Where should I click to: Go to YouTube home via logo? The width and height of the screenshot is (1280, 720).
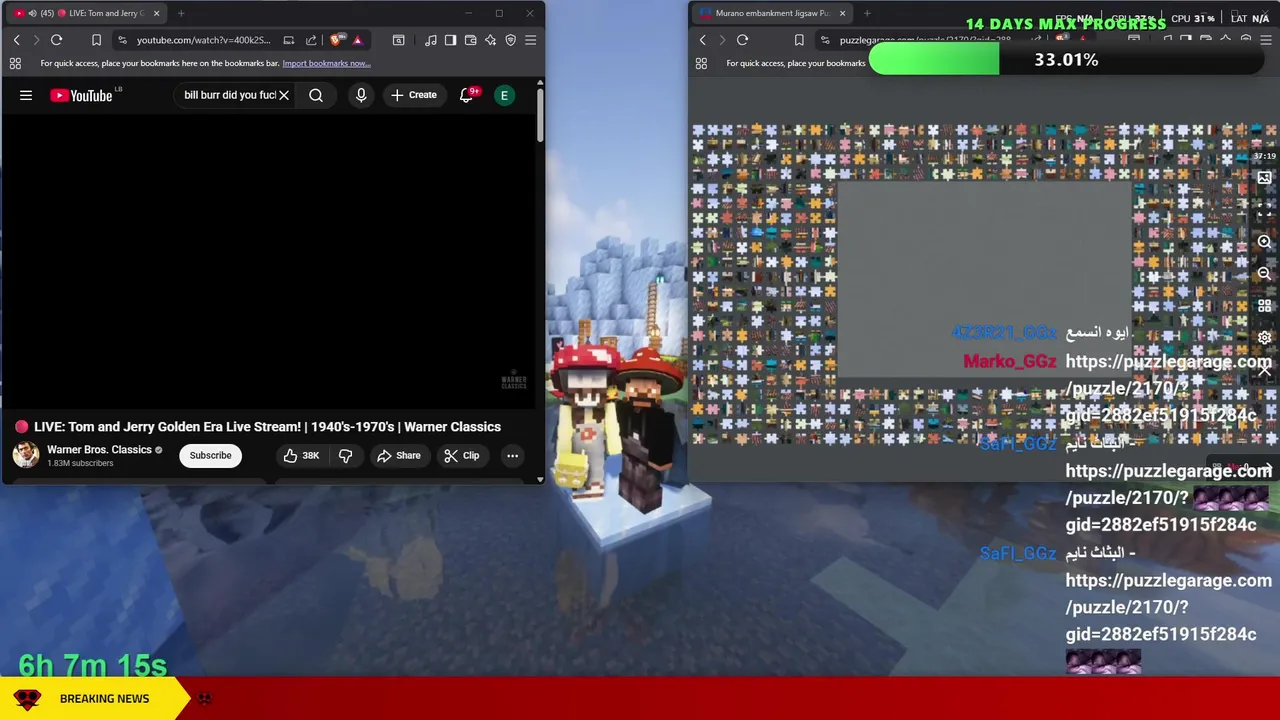click(81, 95)
